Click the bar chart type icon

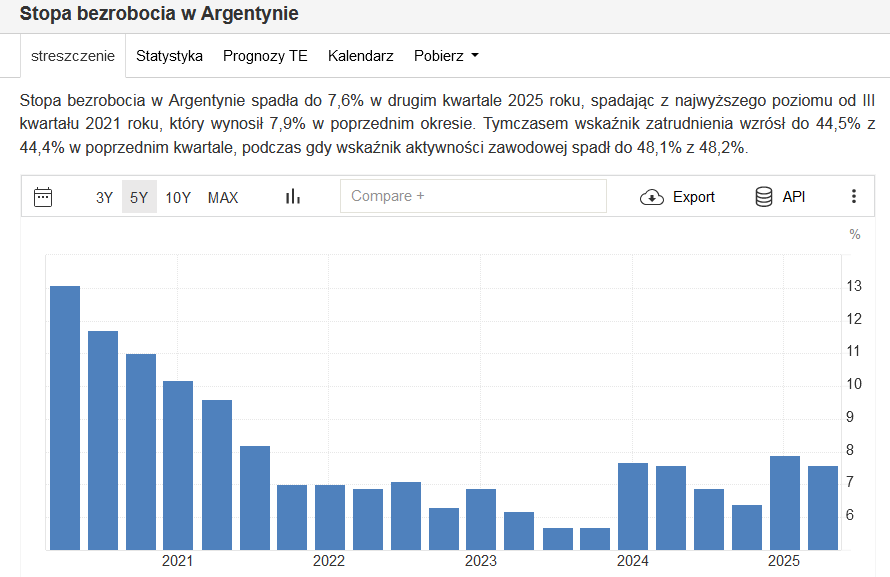292,197
